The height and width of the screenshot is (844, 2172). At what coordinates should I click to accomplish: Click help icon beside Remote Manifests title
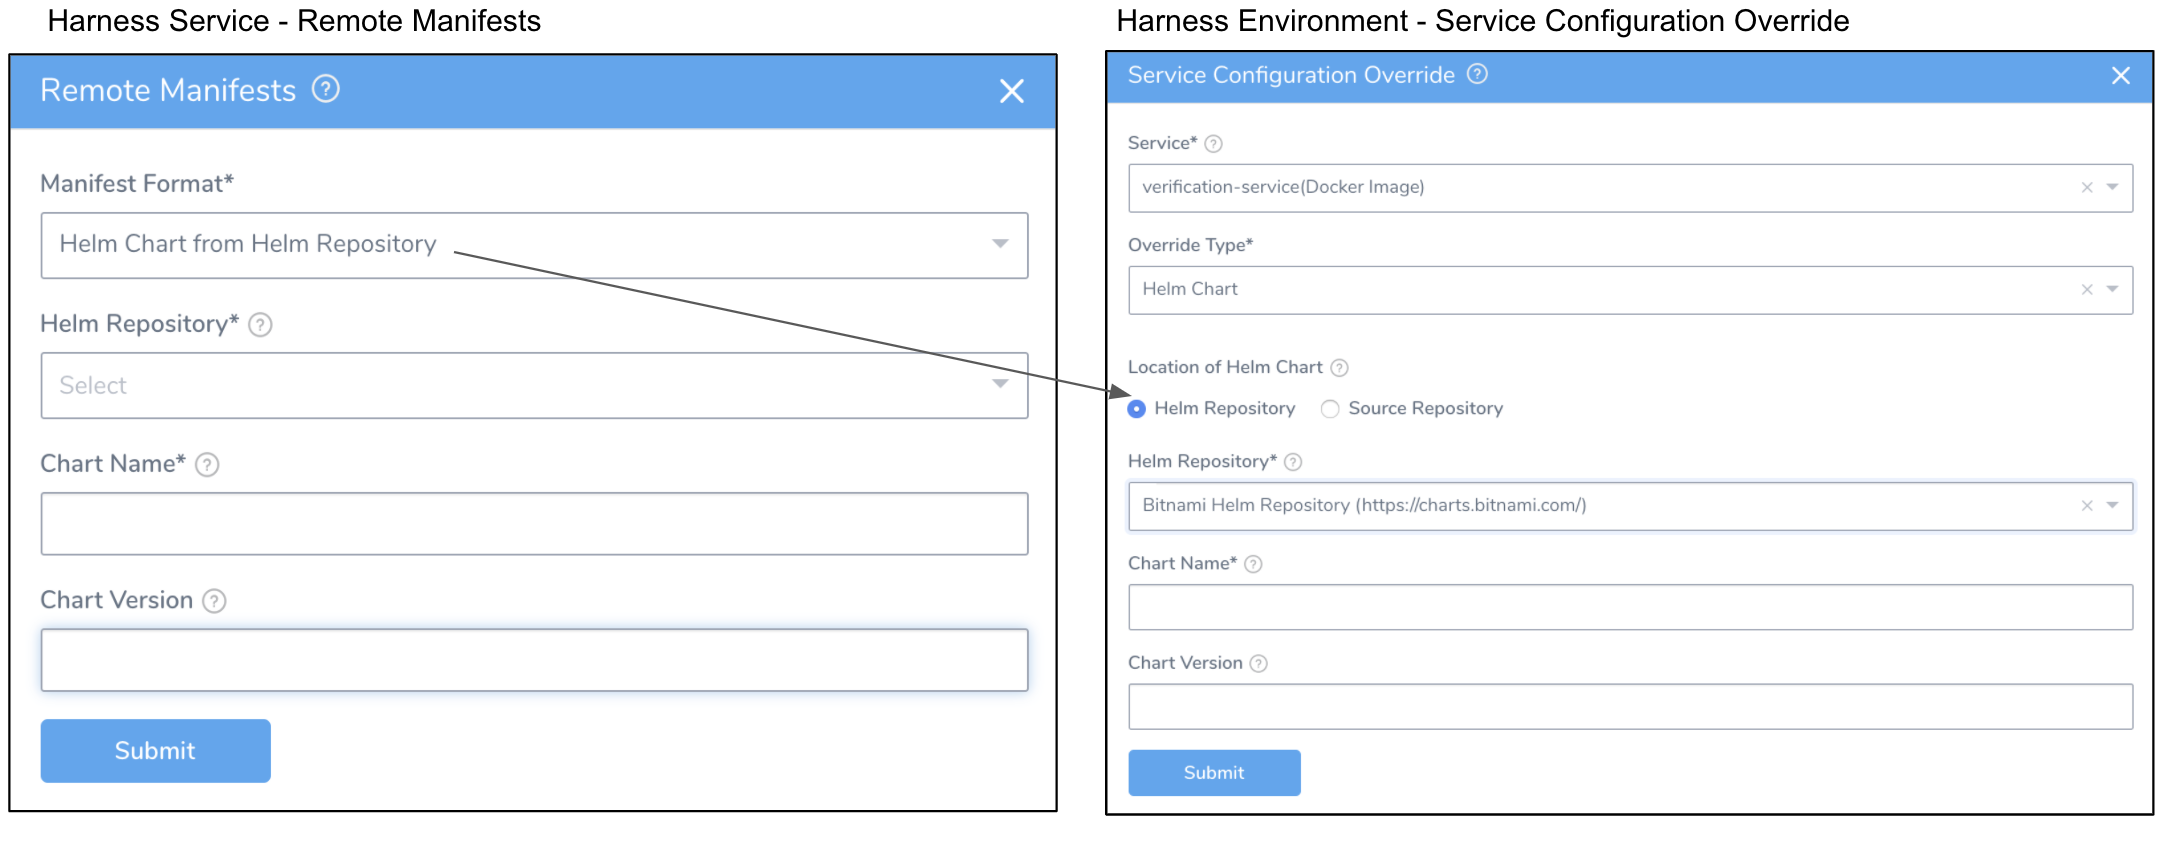point(325,89)
